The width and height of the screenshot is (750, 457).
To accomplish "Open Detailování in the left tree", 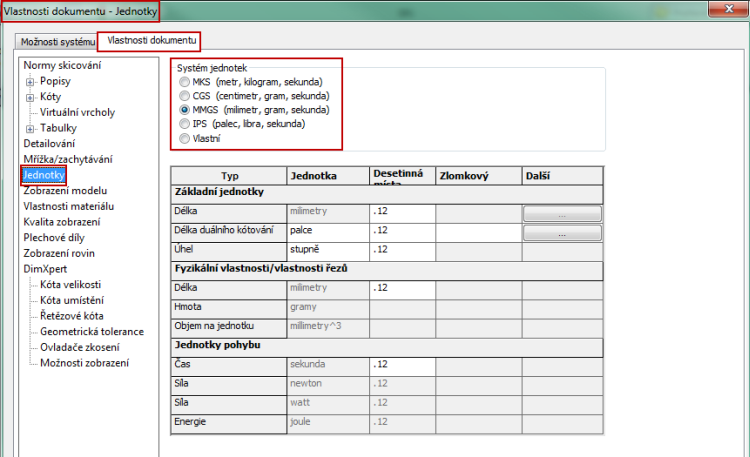I will point(49,144).
